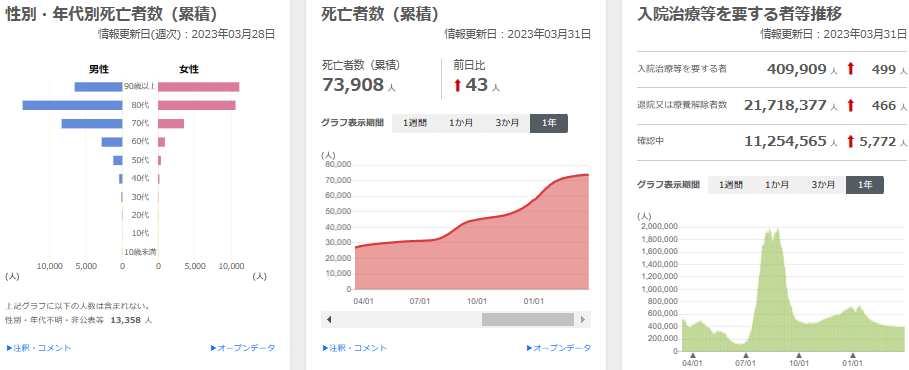Click the value 11,254,565 for 確認中
This screenshot has width=909, height=370.
click(786, 141)
